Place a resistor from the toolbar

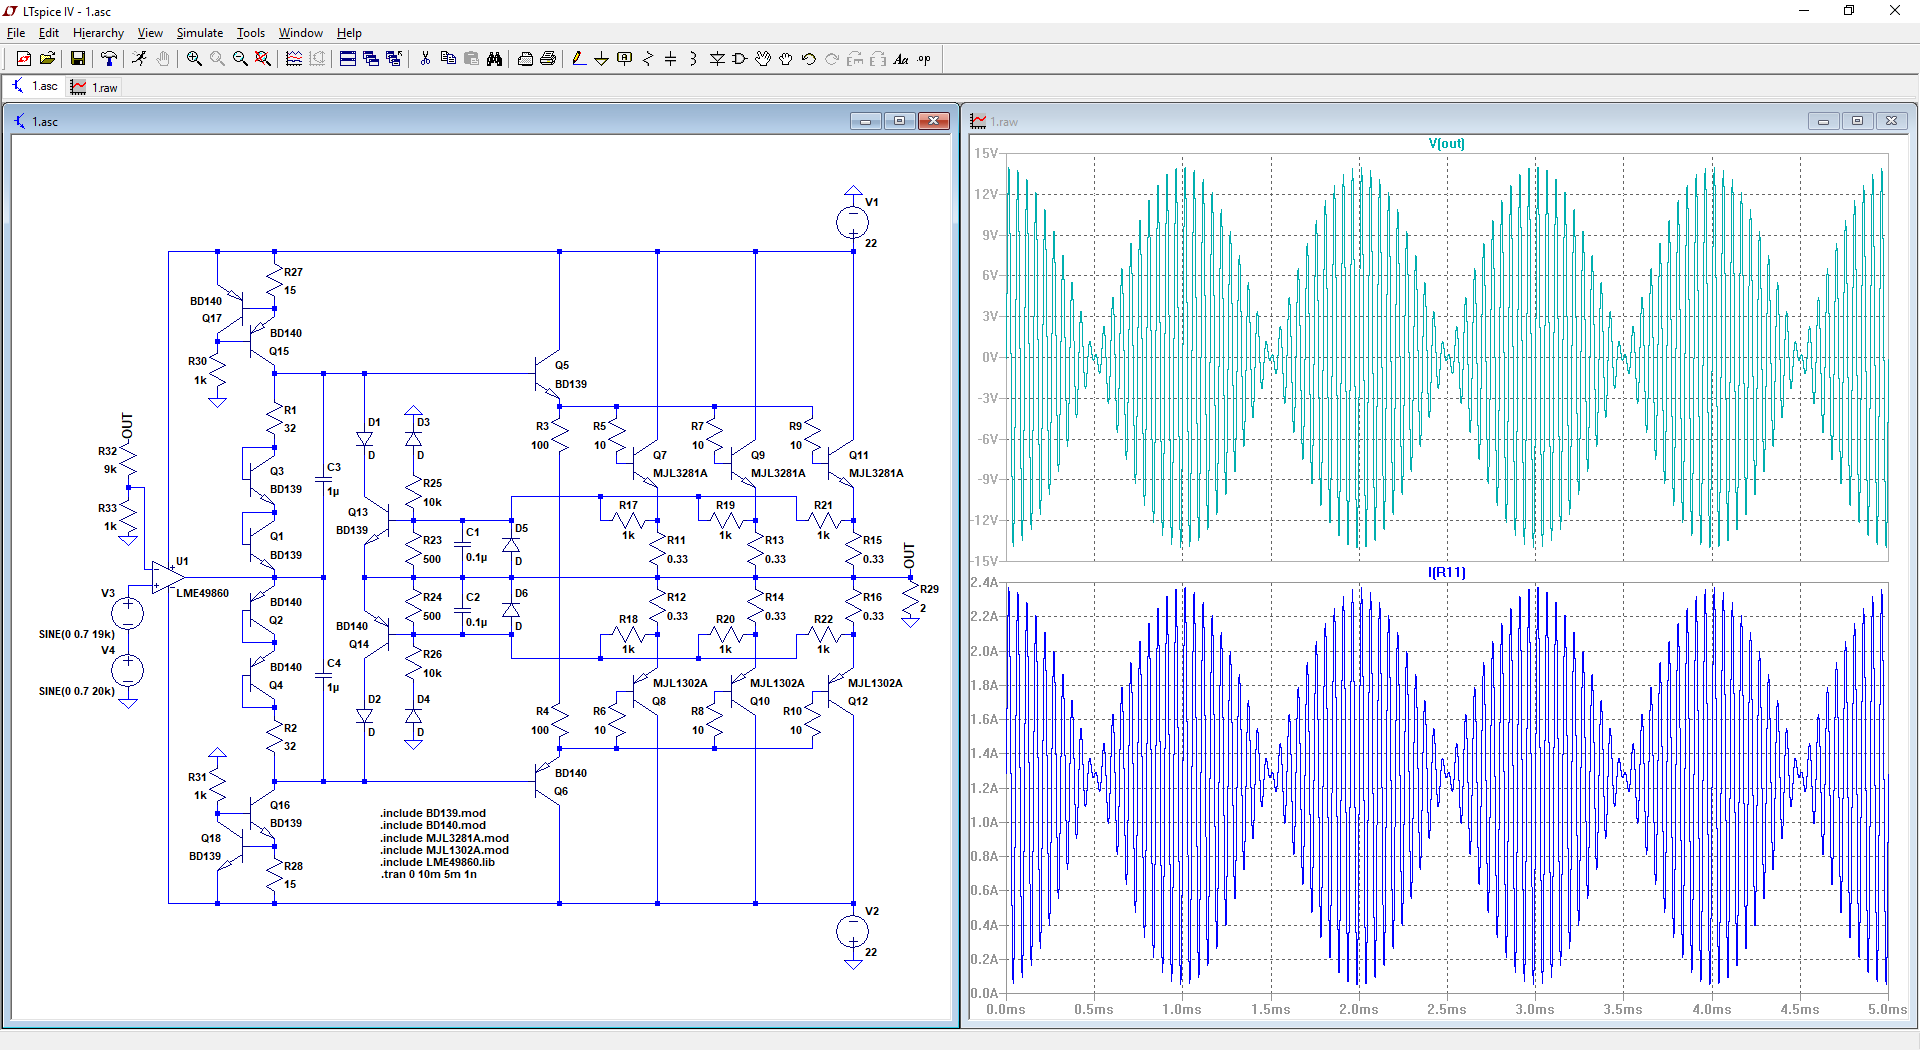pyautogui.click(x=648, y=59)
